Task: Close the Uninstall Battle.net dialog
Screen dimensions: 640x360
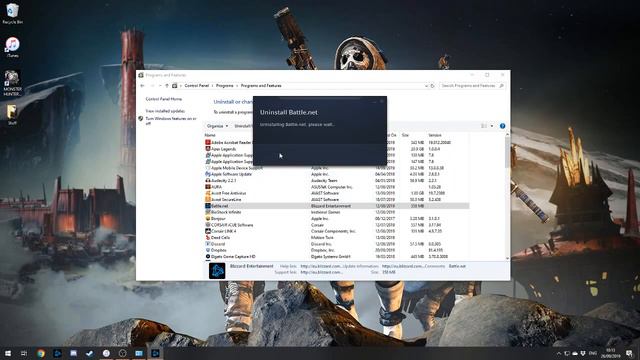Action: click(x=382, y=101)
